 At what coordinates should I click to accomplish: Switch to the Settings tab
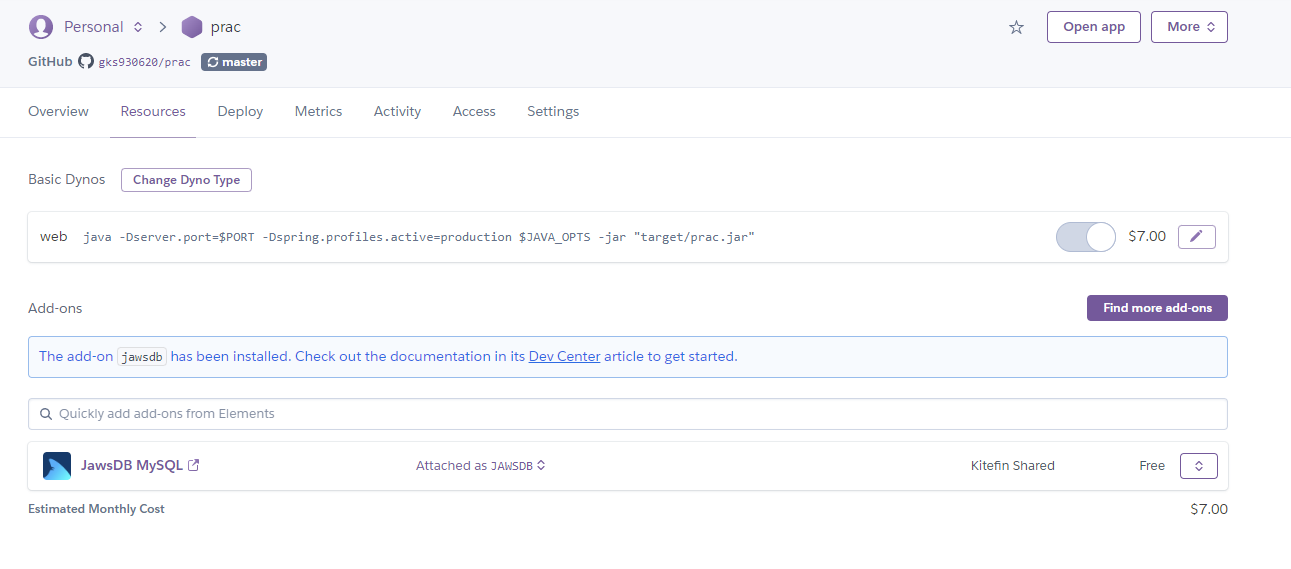pos(553,112)
